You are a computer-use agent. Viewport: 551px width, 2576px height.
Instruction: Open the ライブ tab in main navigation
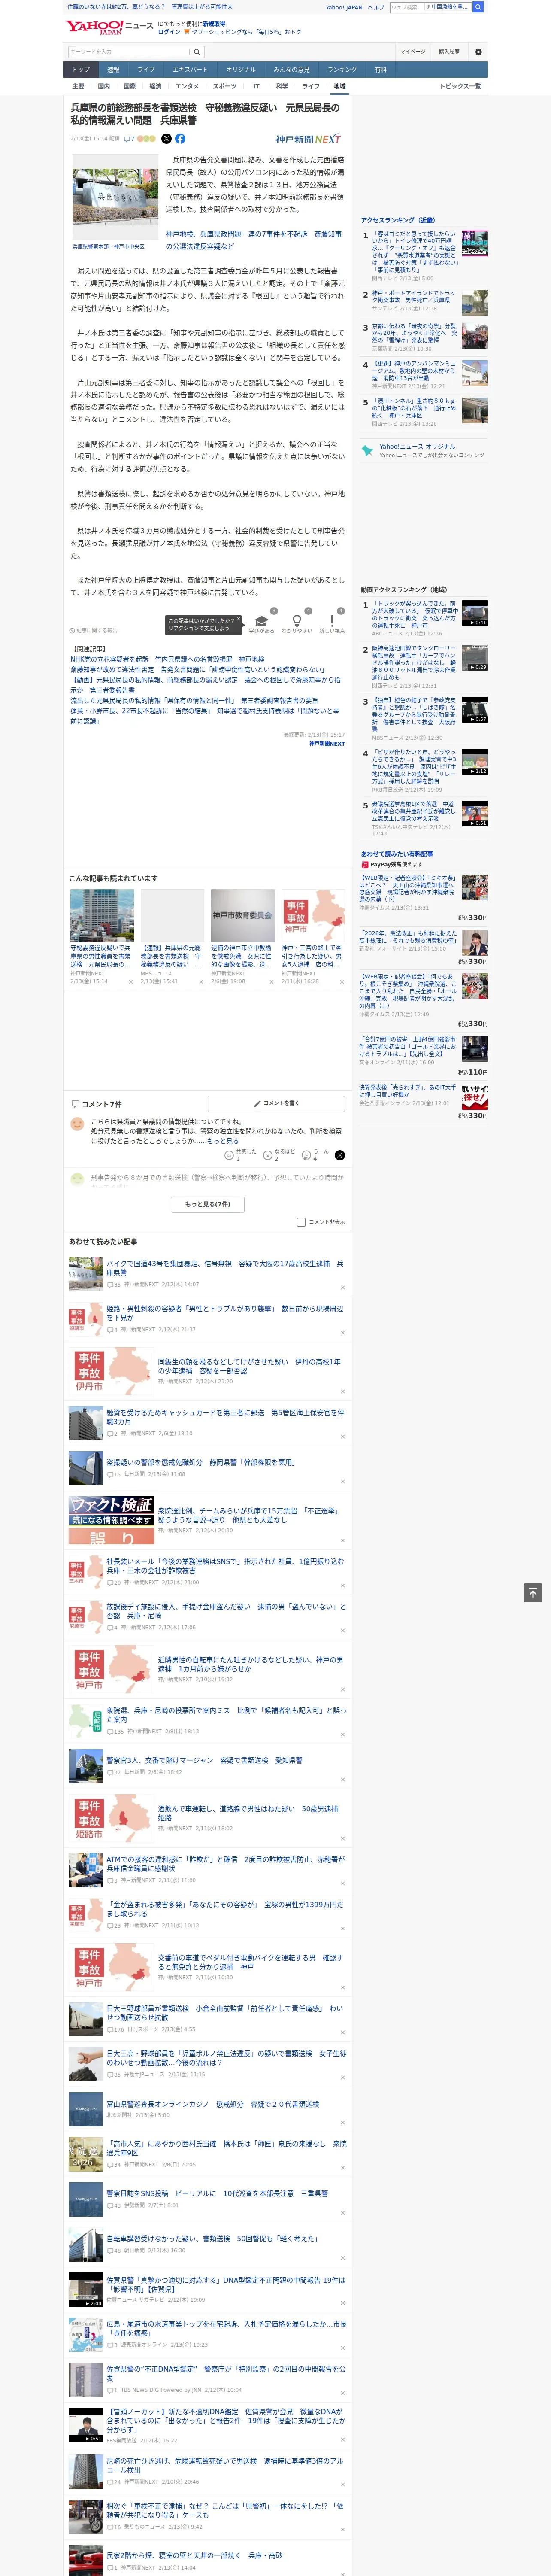click(146, 70)
